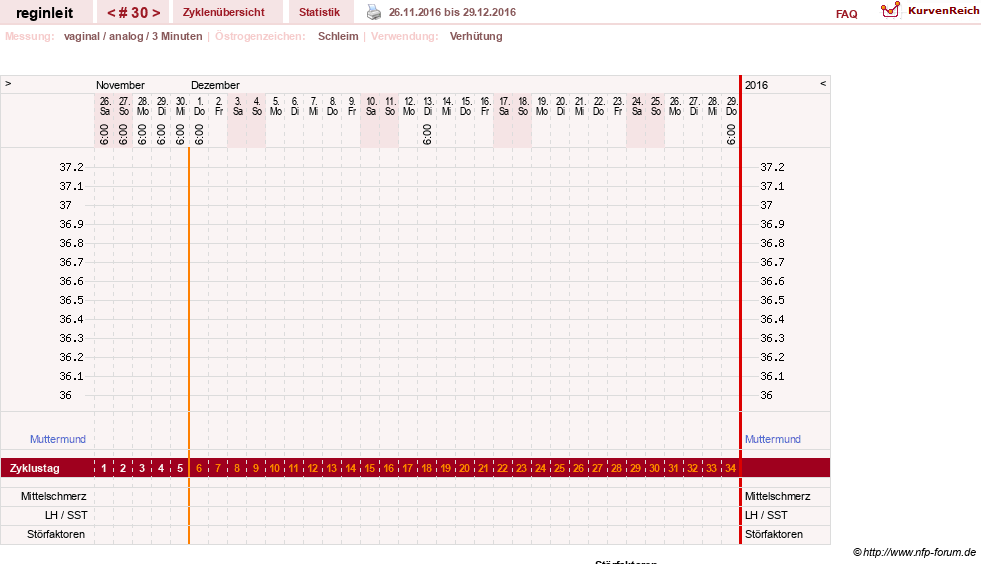Click the 36.5 label on right axis
Screen dimensions: 981x564
(x=772, y=300)
